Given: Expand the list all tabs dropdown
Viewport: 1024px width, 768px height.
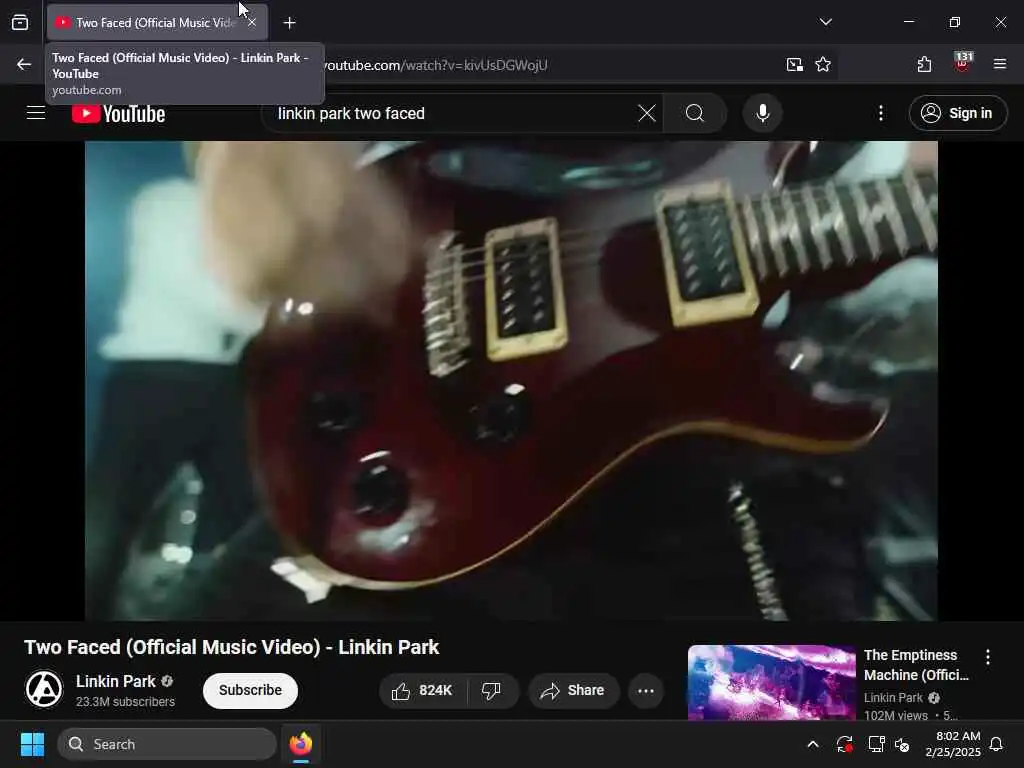Looking at the screenshot, I should coord(825,22).
